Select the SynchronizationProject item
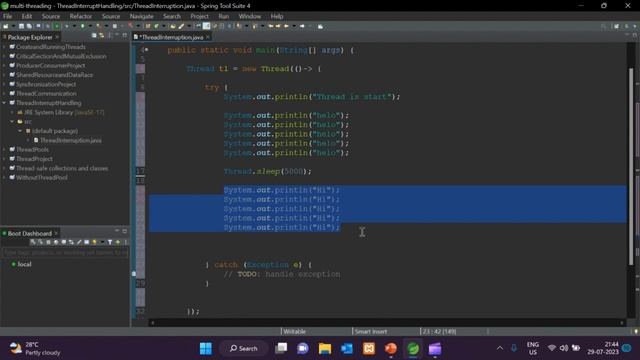 pyautogui.click(x=46, y=84)
